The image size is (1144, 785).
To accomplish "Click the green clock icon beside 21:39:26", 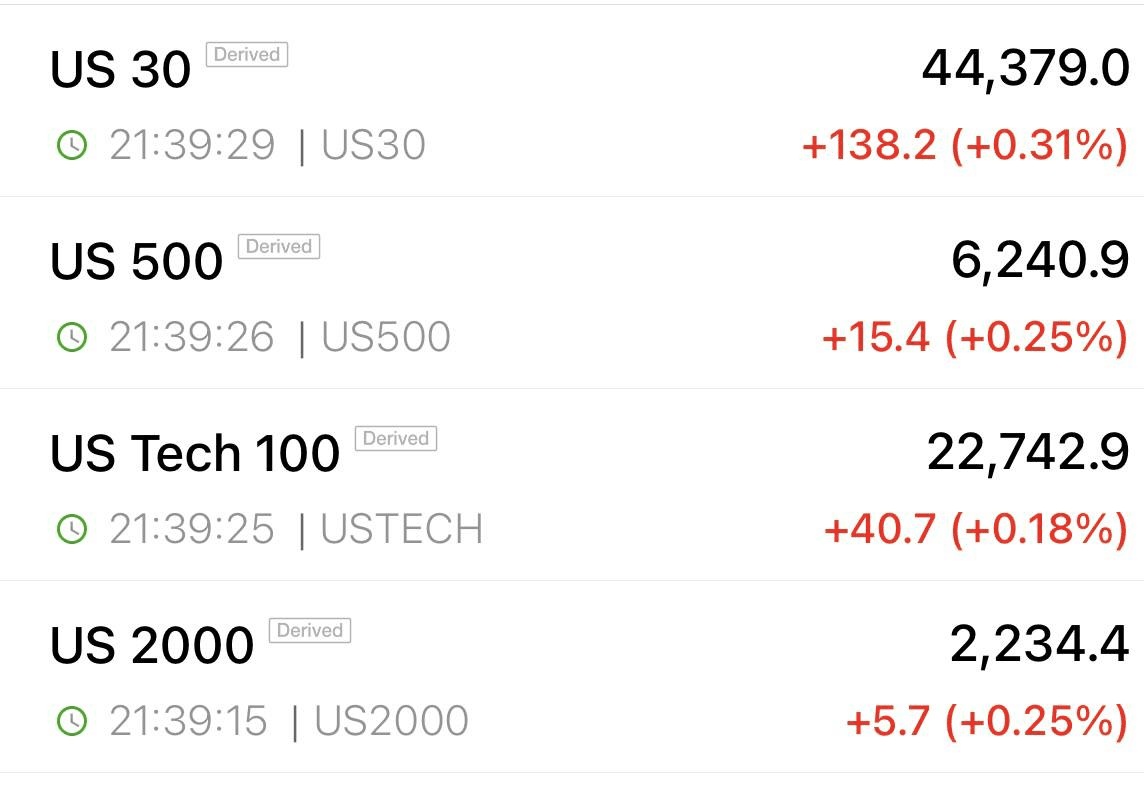I will pyautogui.click(x=72, y=337).
